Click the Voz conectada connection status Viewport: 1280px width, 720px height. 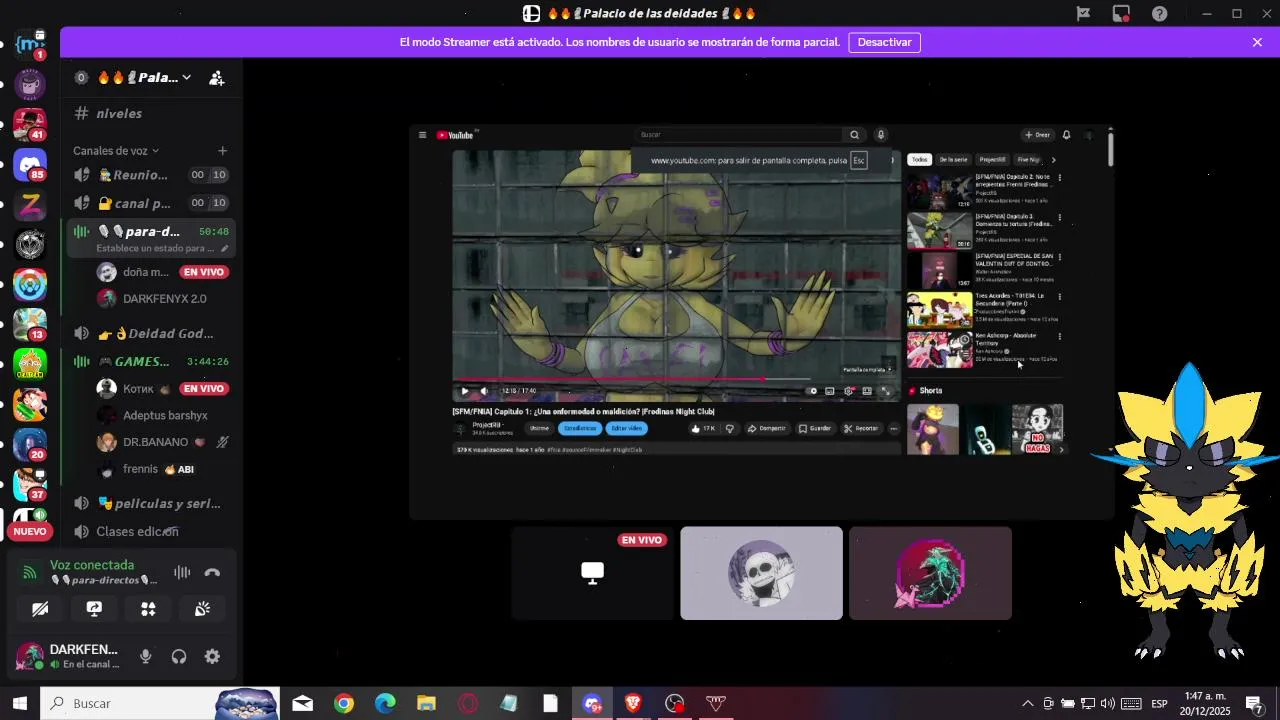tap(92, 565)
